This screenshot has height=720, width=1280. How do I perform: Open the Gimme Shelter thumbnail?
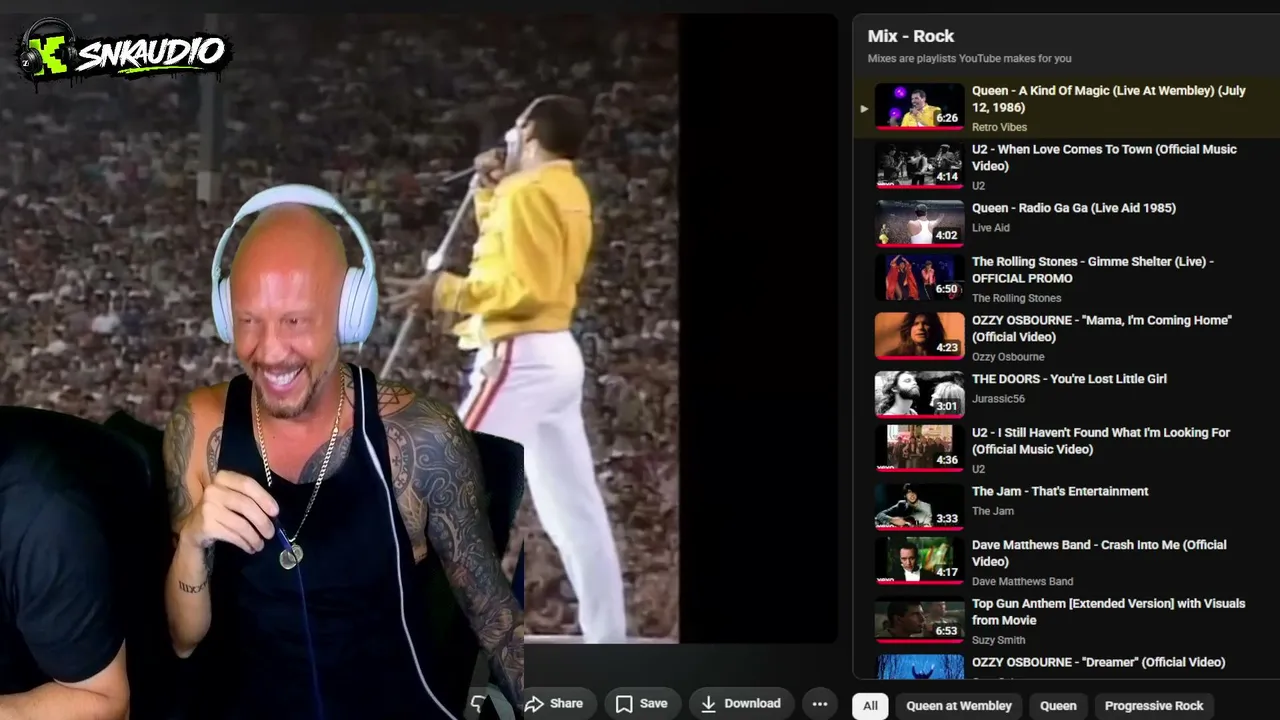tap(919, 278)
